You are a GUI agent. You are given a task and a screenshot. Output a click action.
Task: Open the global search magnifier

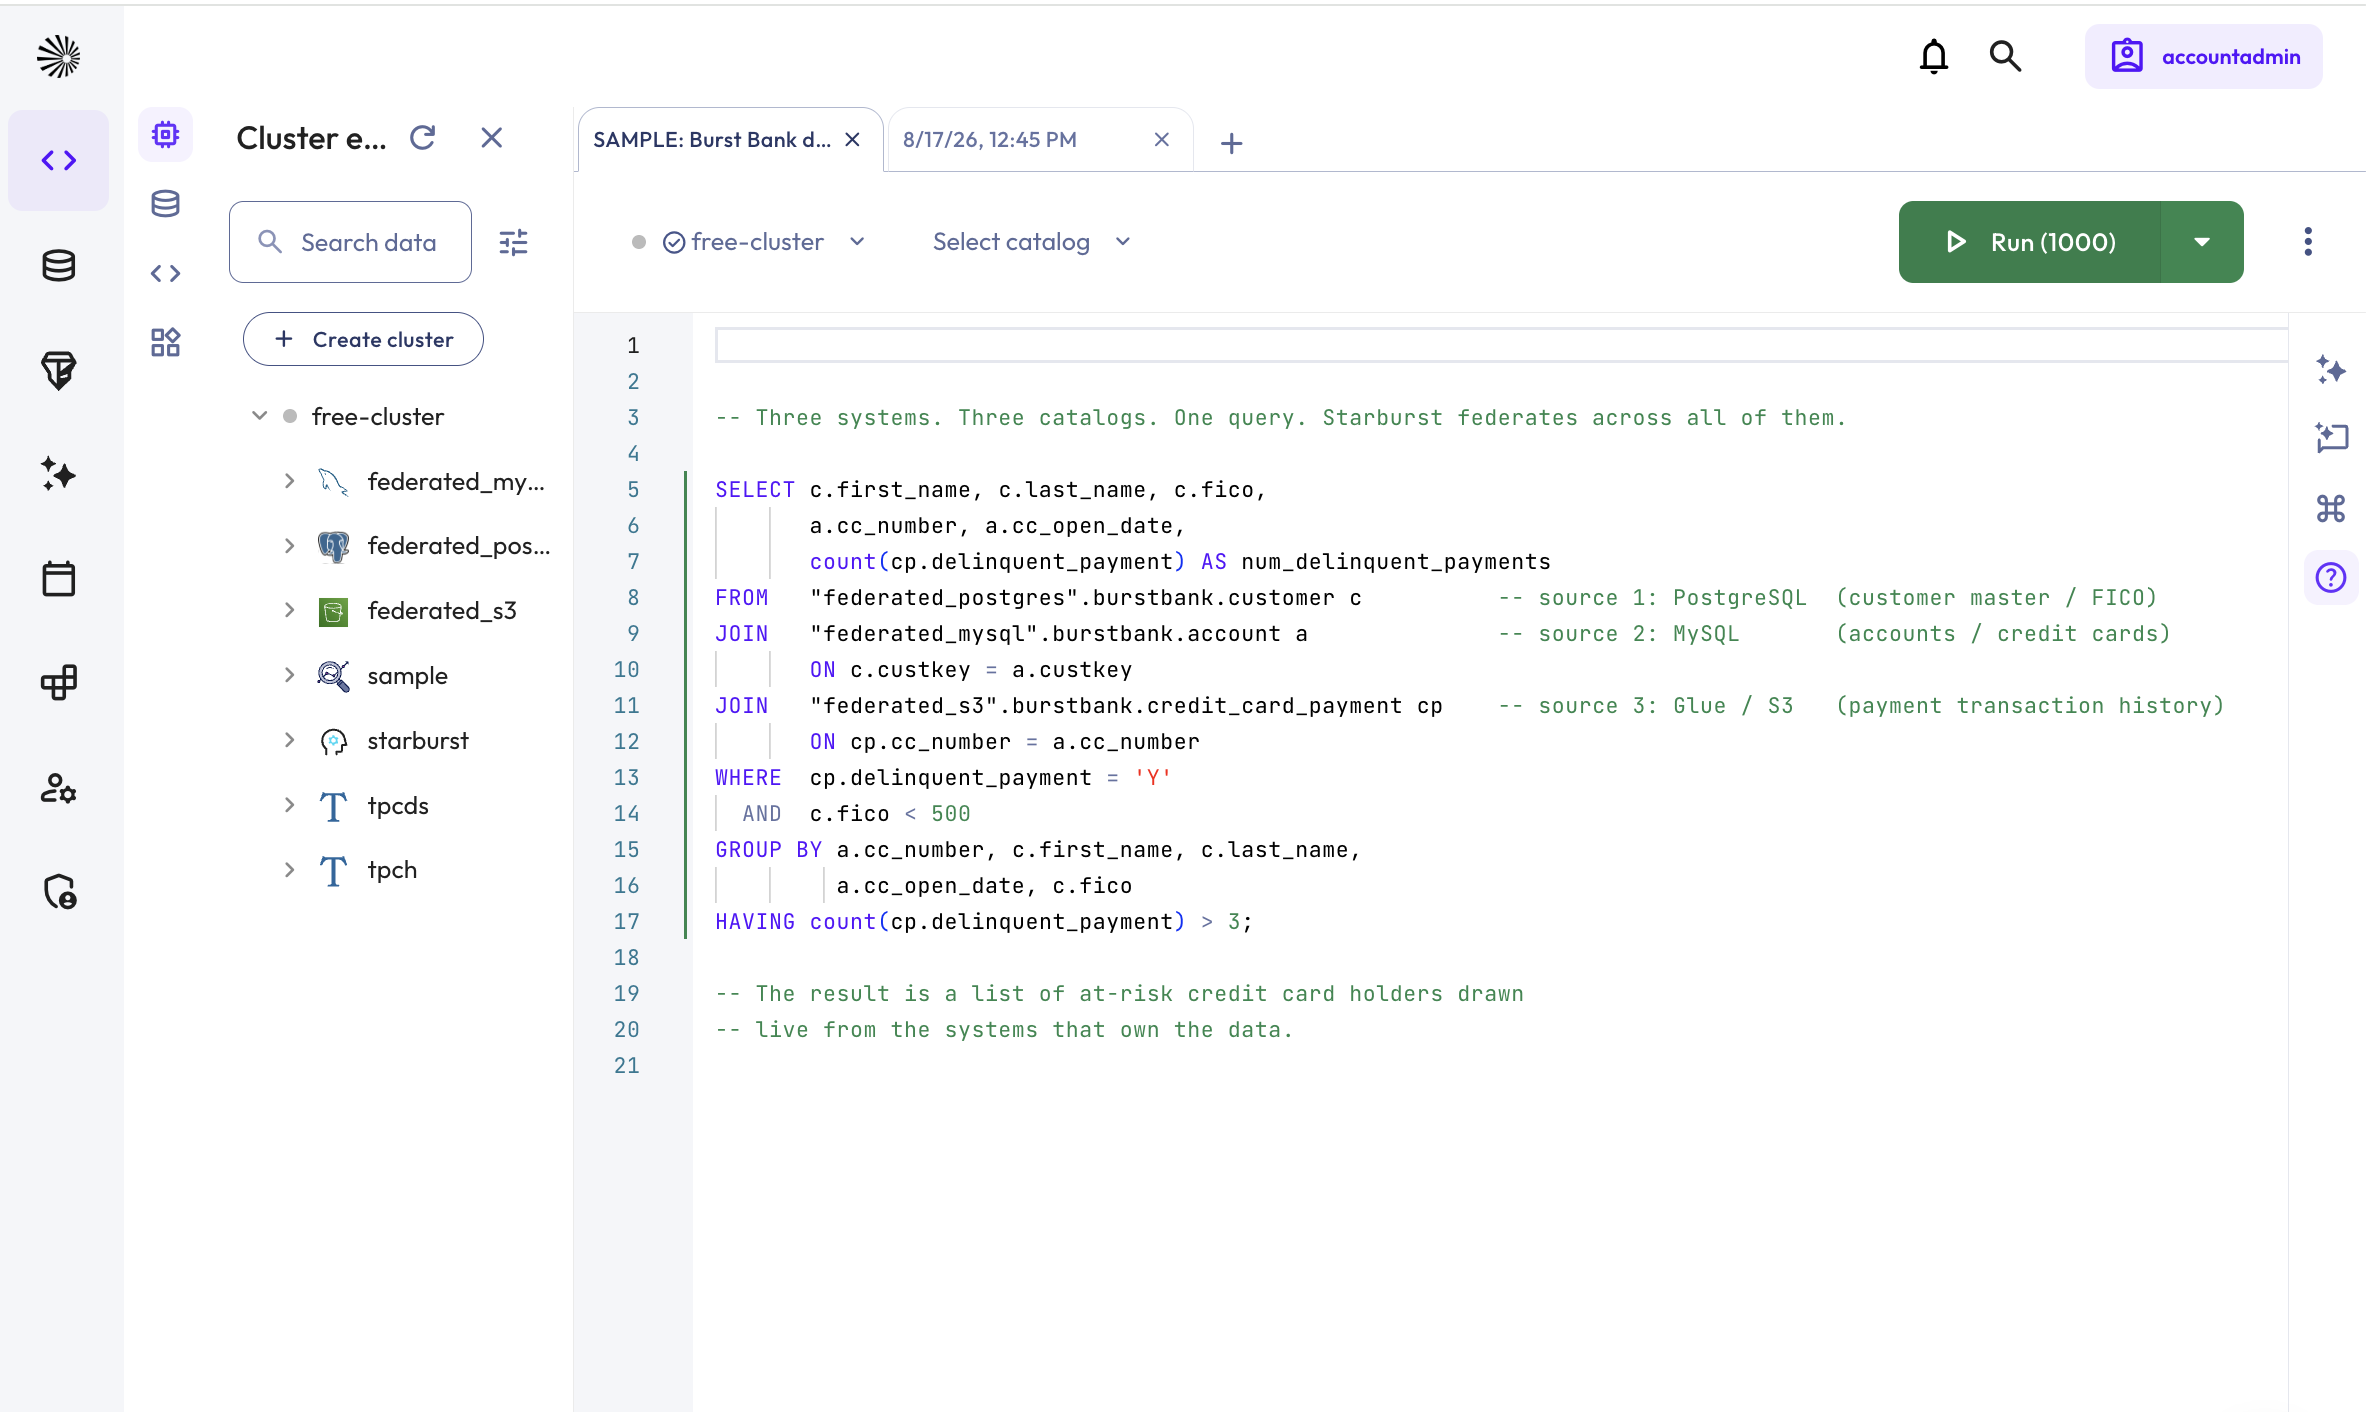(x=2005, y=57)
